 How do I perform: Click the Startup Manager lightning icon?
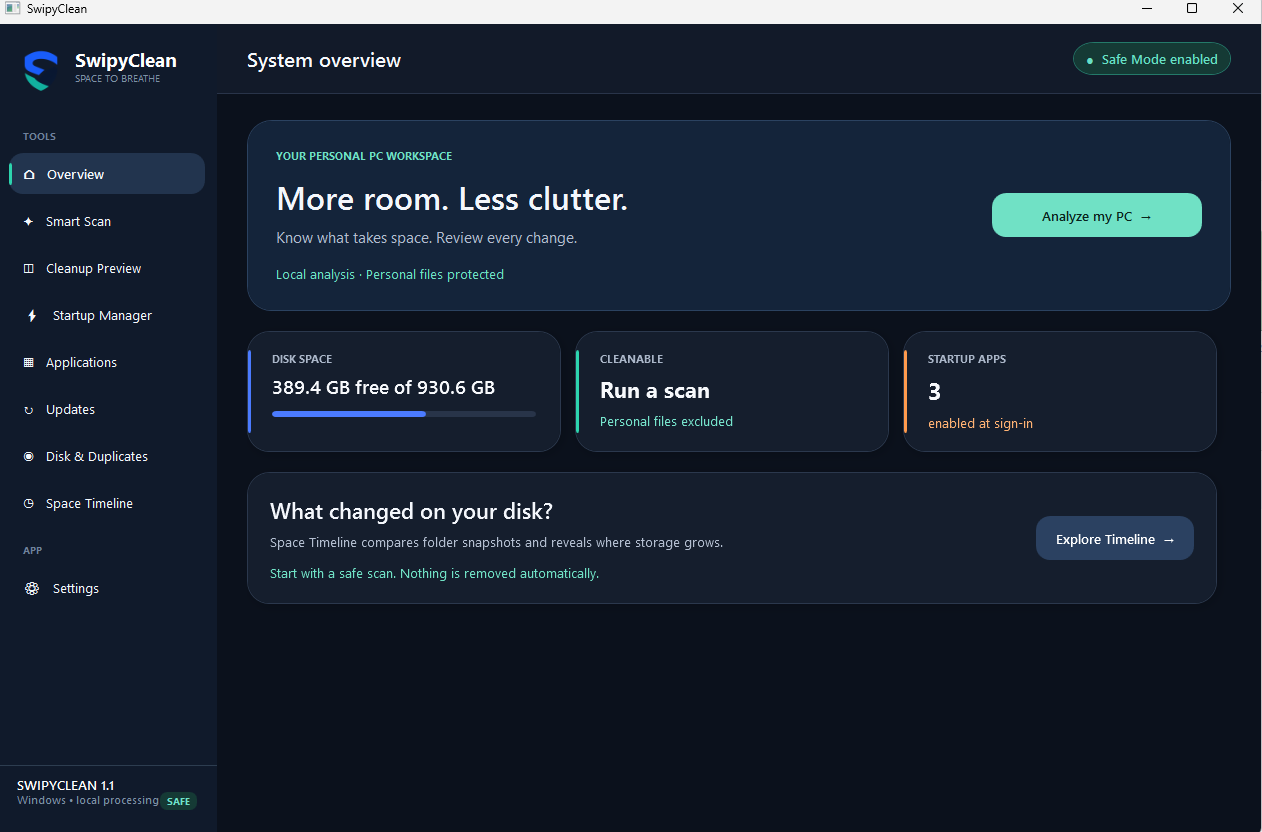pos(32,316)
